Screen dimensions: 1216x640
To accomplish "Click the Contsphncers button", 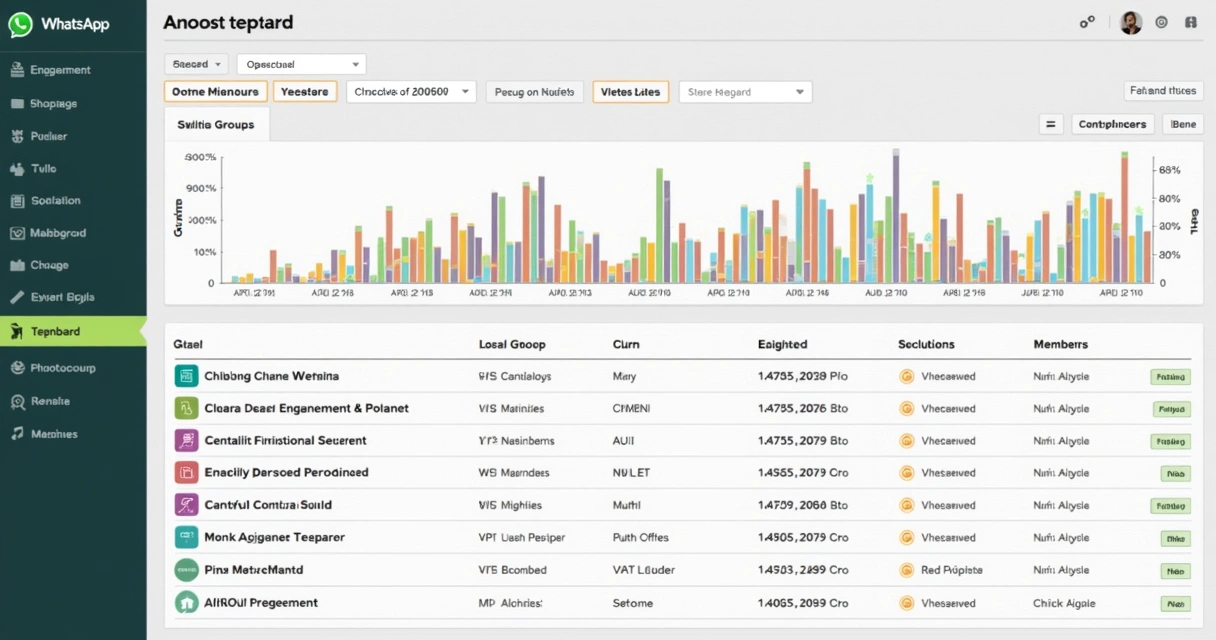I will pyautogui.click(x=1114, y=124).
